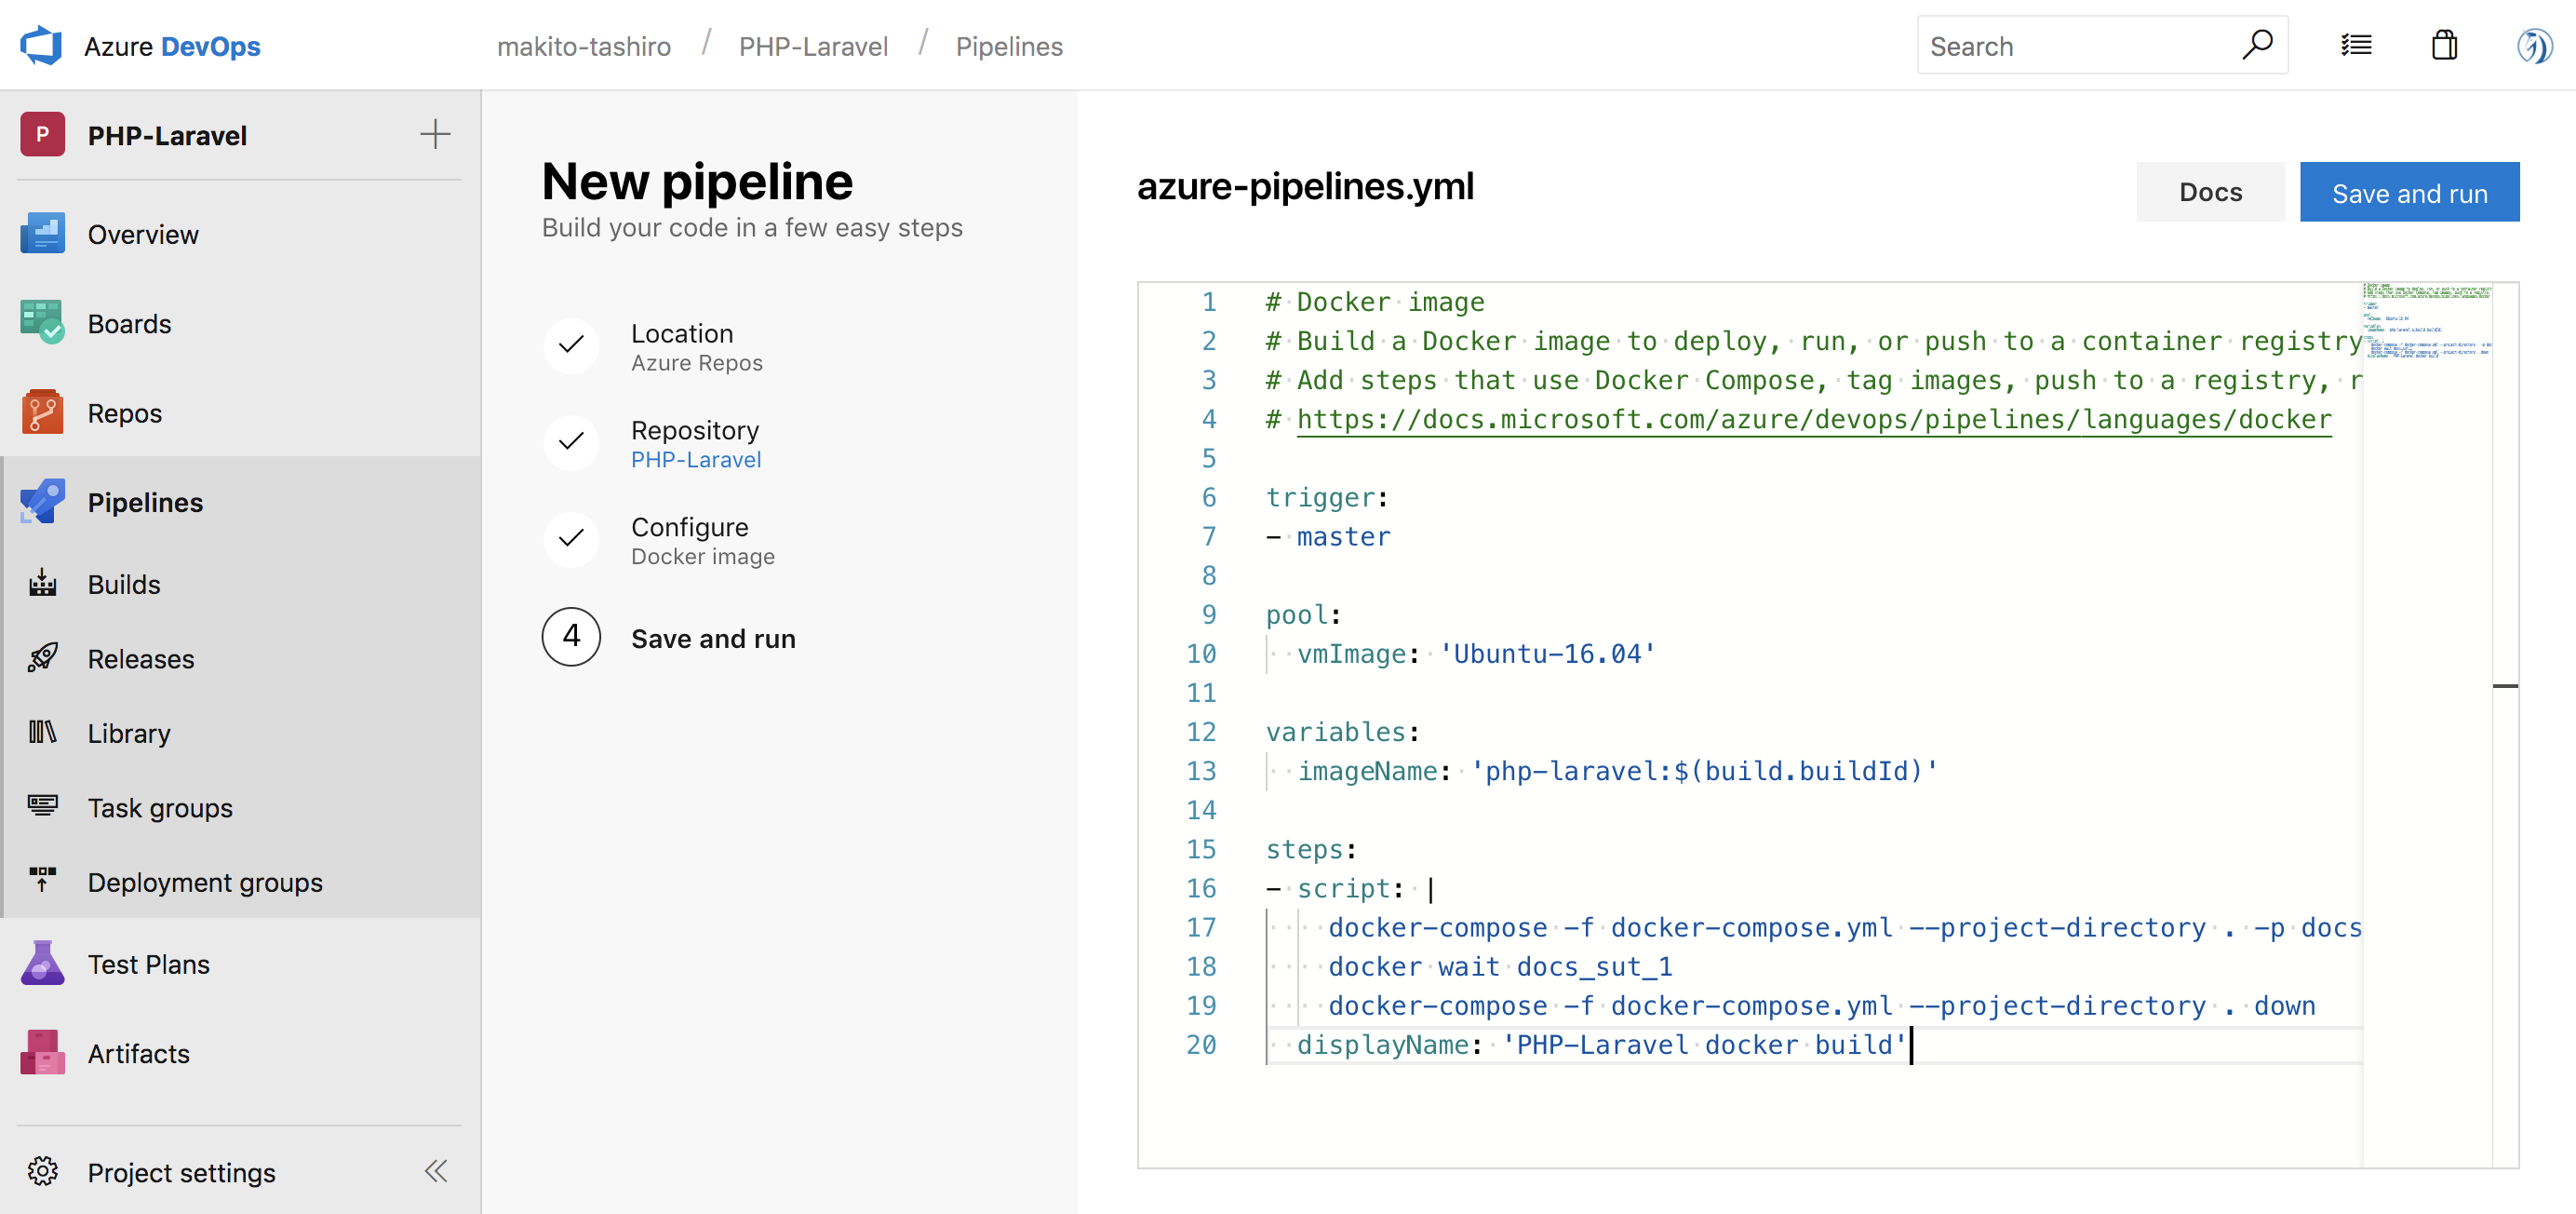Select the Pipelines rocket icon
2576x1214 pixels.
pyautogui.click(x=41, y=501)
